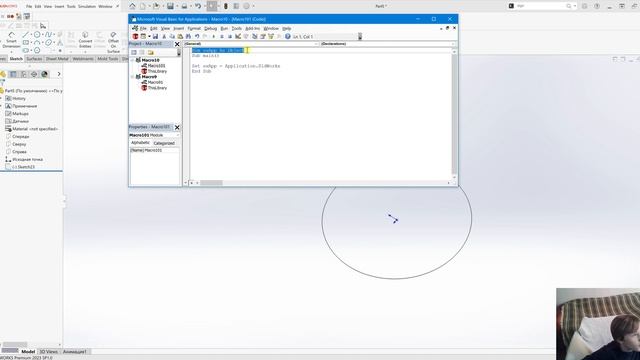Click the Undo icon in VBA toolbar
Viewport: 640px width, 360px height.
197,37
